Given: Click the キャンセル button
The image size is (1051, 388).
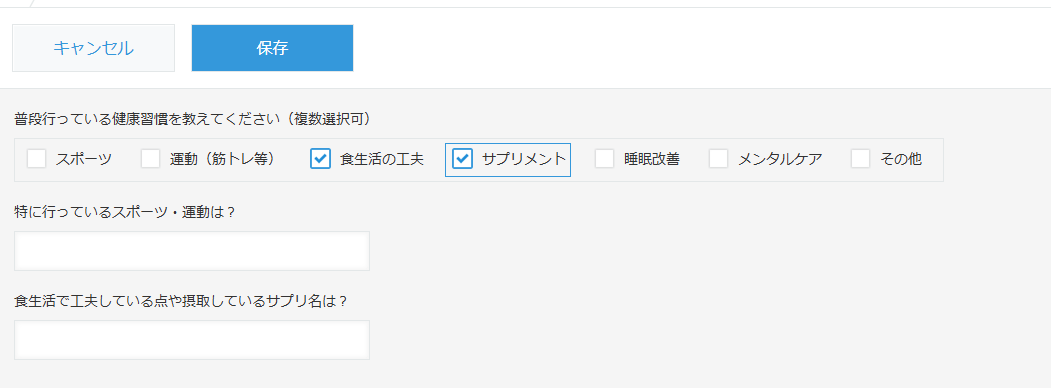Looking at the screenshot, I should pyautogui.click(x=93, y=48).
